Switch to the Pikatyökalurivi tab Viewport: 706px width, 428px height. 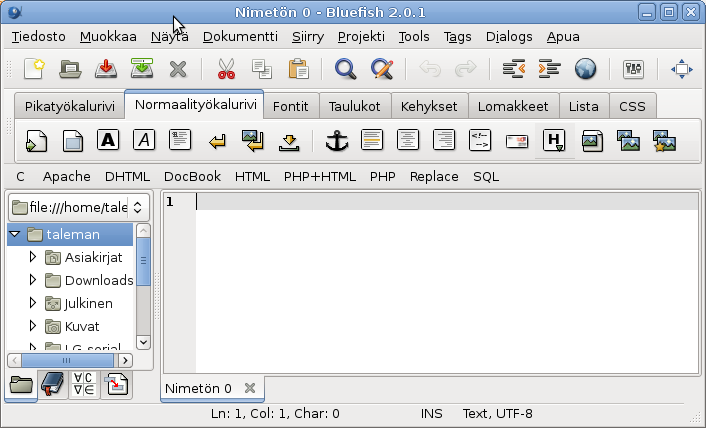pyautogui.click(x=70, y=107)
